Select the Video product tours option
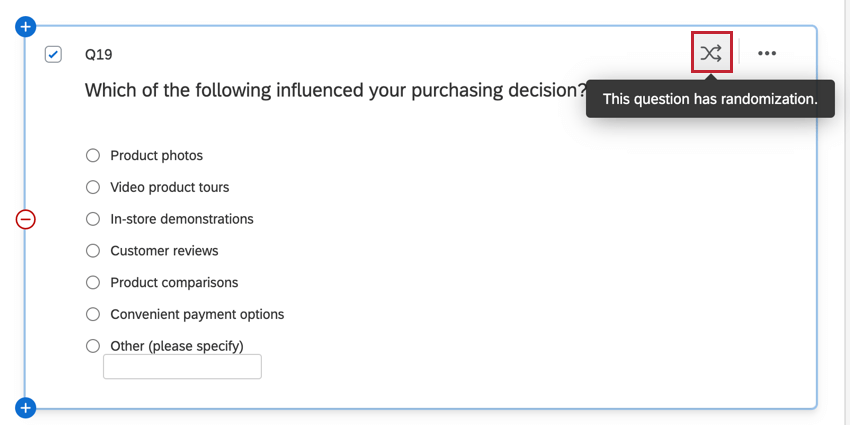The image size is (850, 425). [x=93, y=187]
